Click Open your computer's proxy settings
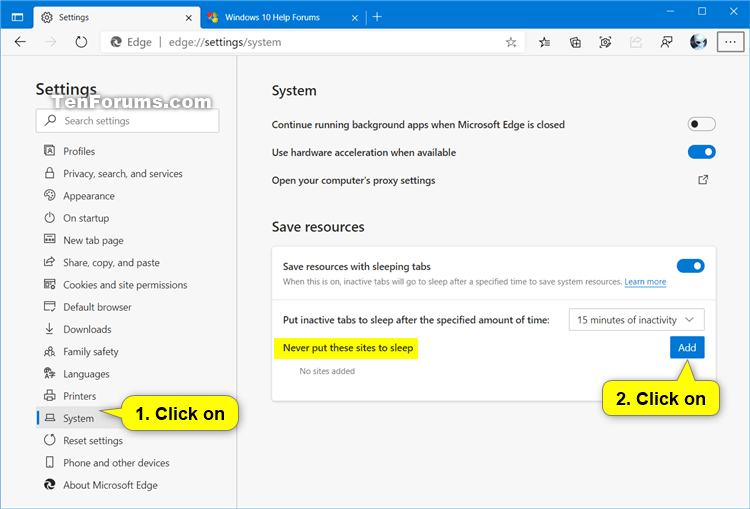Image resolution: width=750 pixels, height=509 pixels. [353, 180]
